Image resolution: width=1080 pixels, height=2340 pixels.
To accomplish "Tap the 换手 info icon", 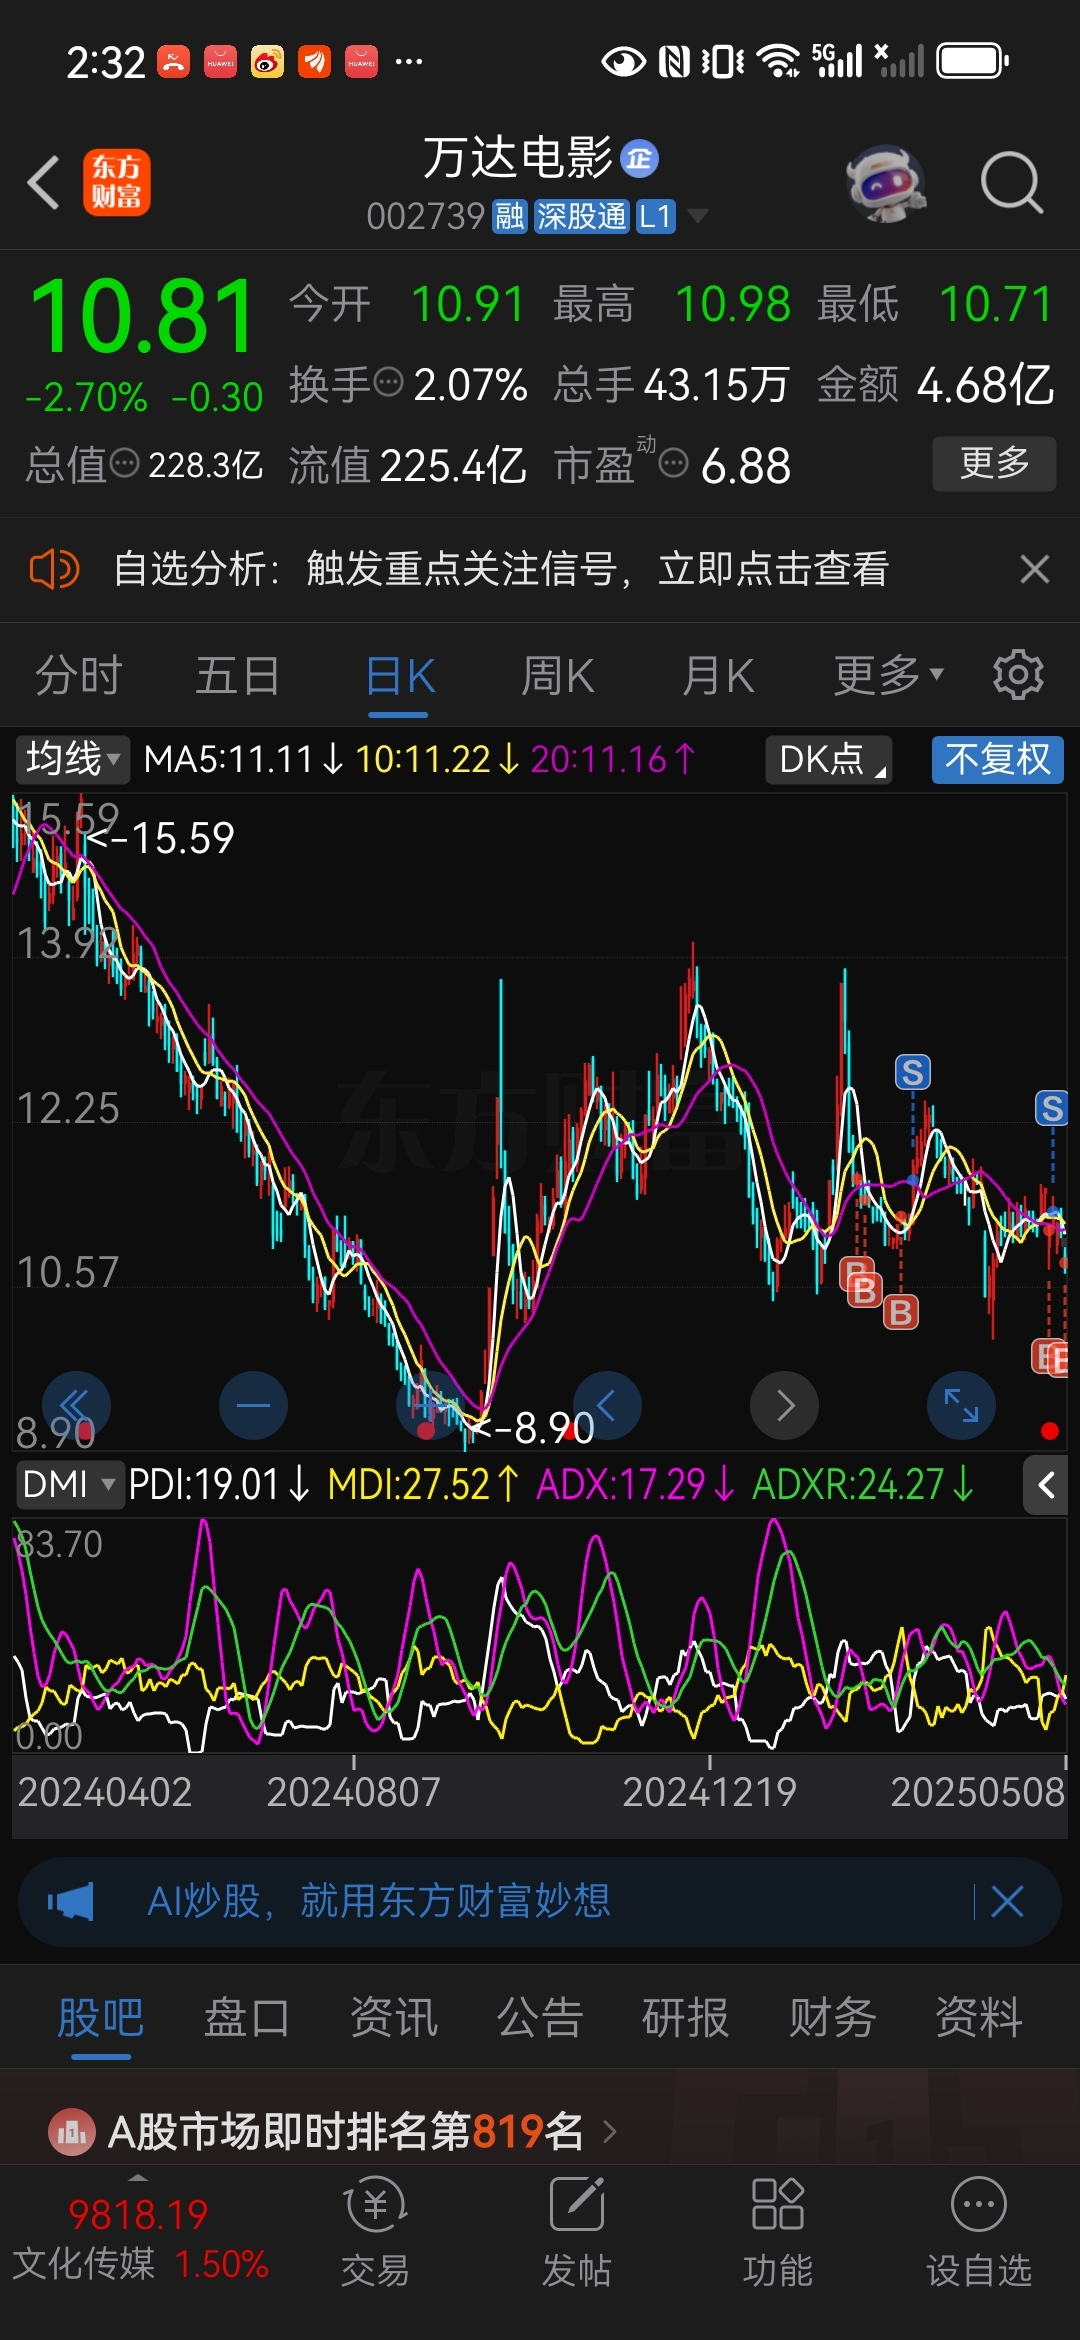I will 388,382.
